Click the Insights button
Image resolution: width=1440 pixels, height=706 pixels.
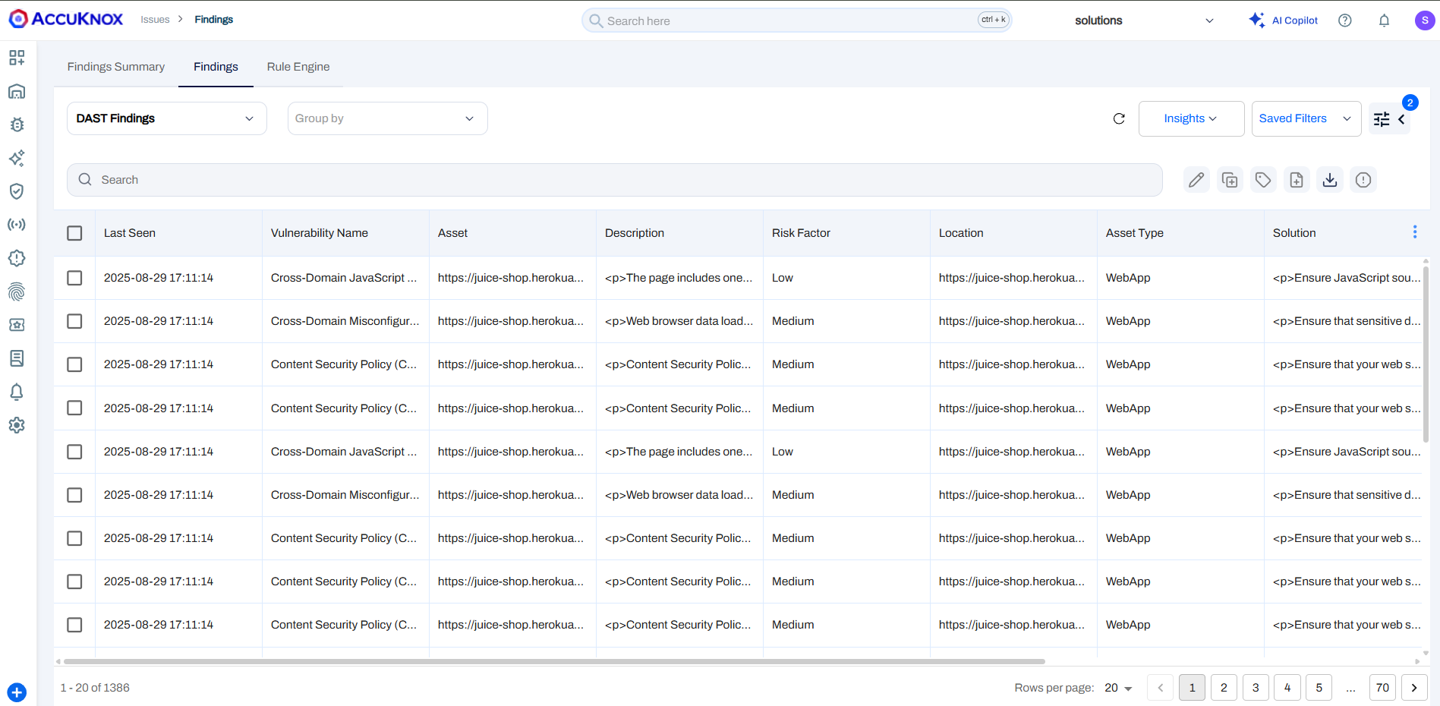tap(1190, 118)
